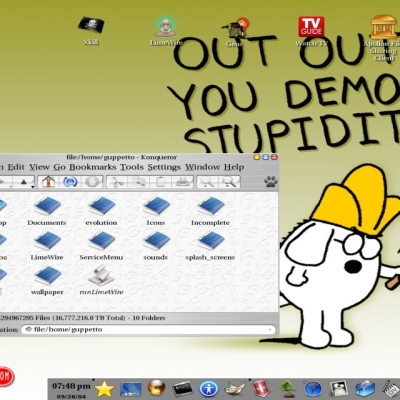Open the ServiceMenu folder
The height and width of the screenshot is (400, 400).
pyautogui.click(x=101, y=246)
